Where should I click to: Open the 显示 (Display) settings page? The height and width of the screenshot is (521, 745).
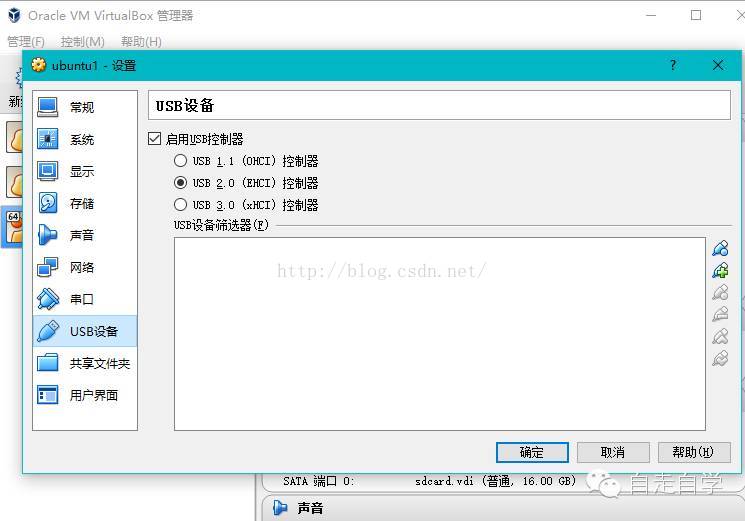(x=85, y=171)
